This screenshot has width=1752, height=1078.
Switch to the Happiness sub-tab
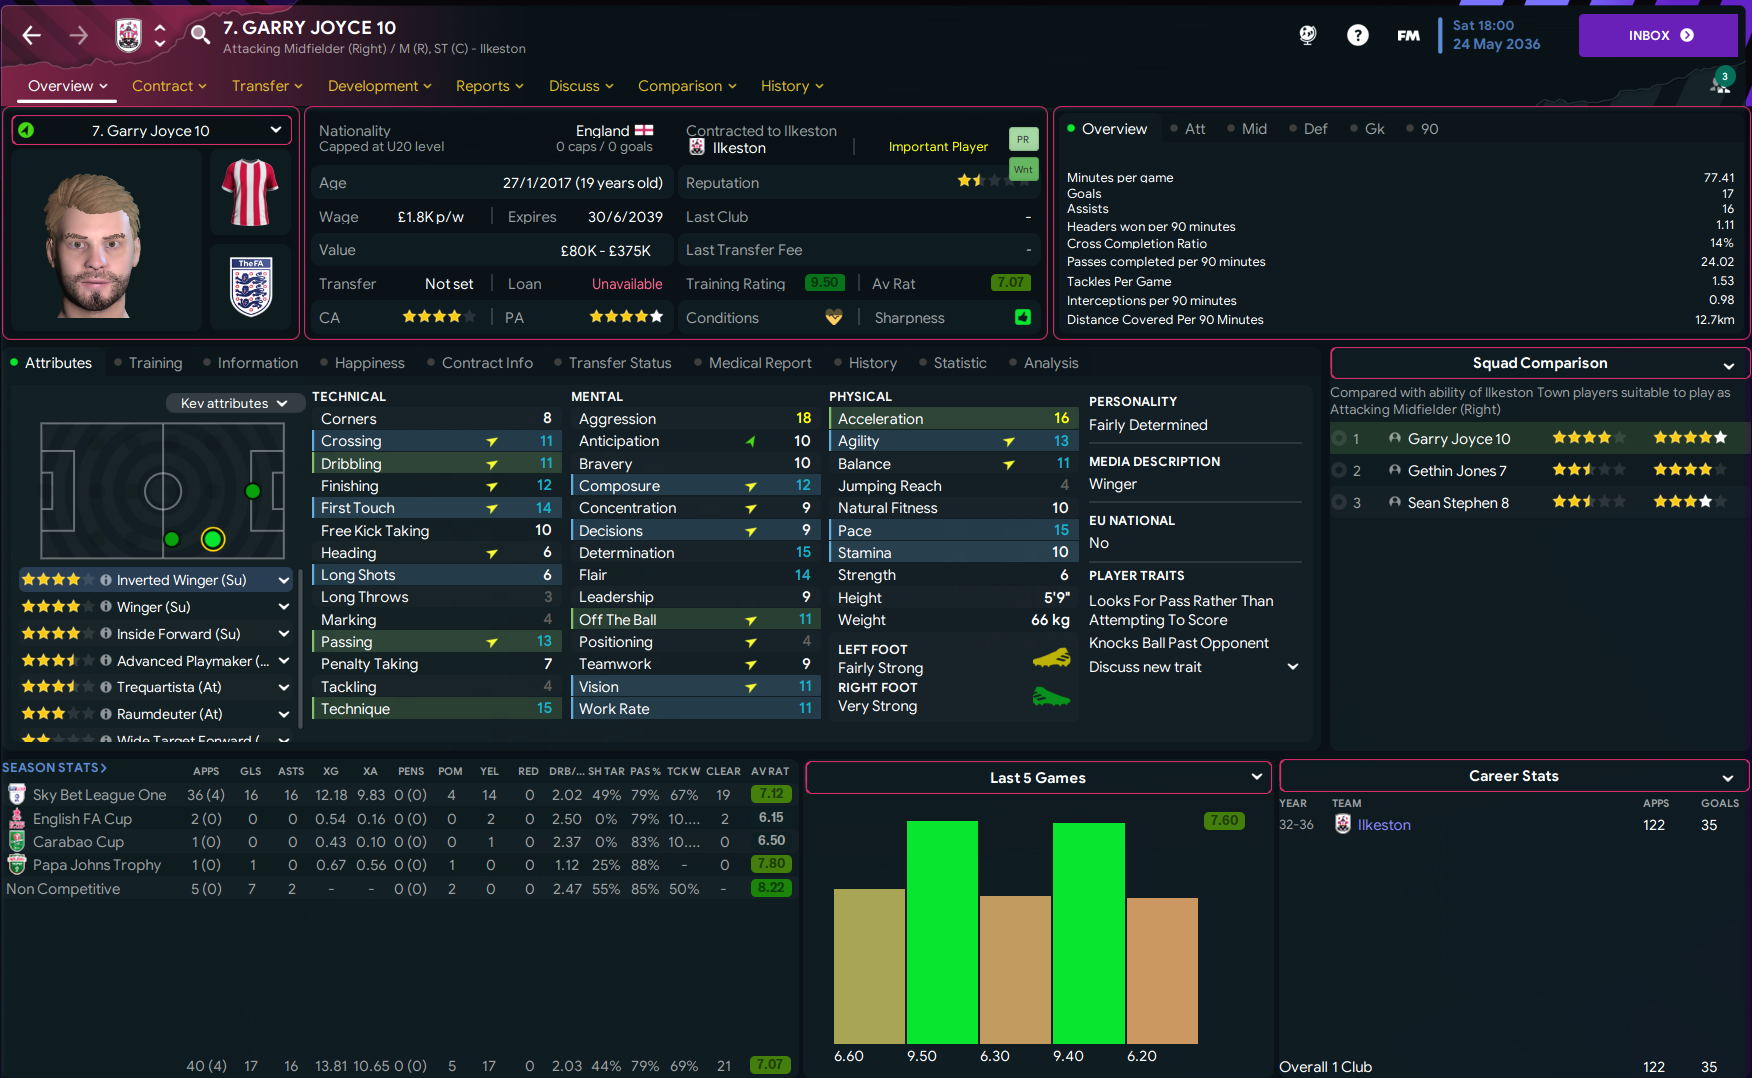pyautogui.click(x=362, y=363)
